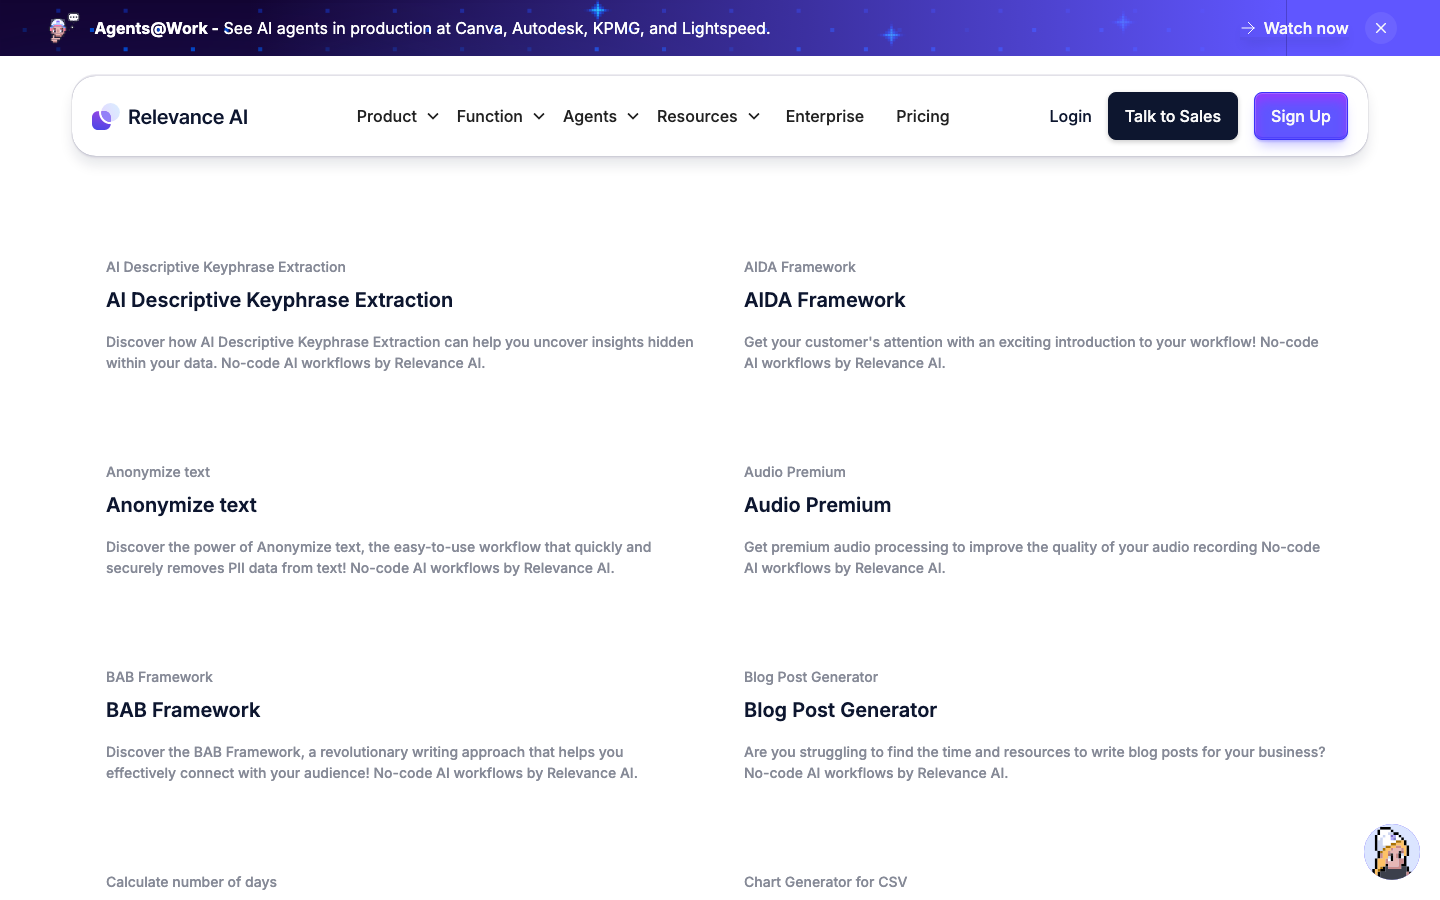
Task: Expand the Product dropdown chevron
Action: tap(433, 116)
